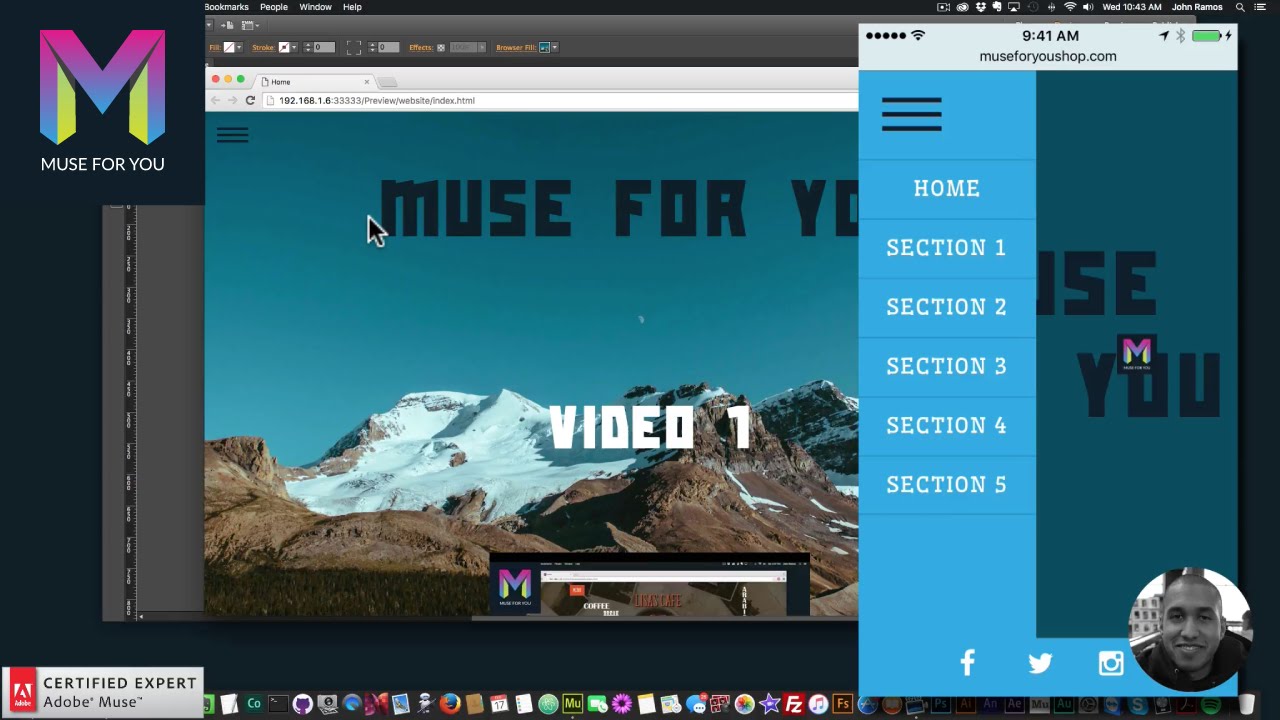This screenshot has width=1280, height=720.
Task: Expand the Browser Fill dropdown arrow
Action: pos(555,47)
